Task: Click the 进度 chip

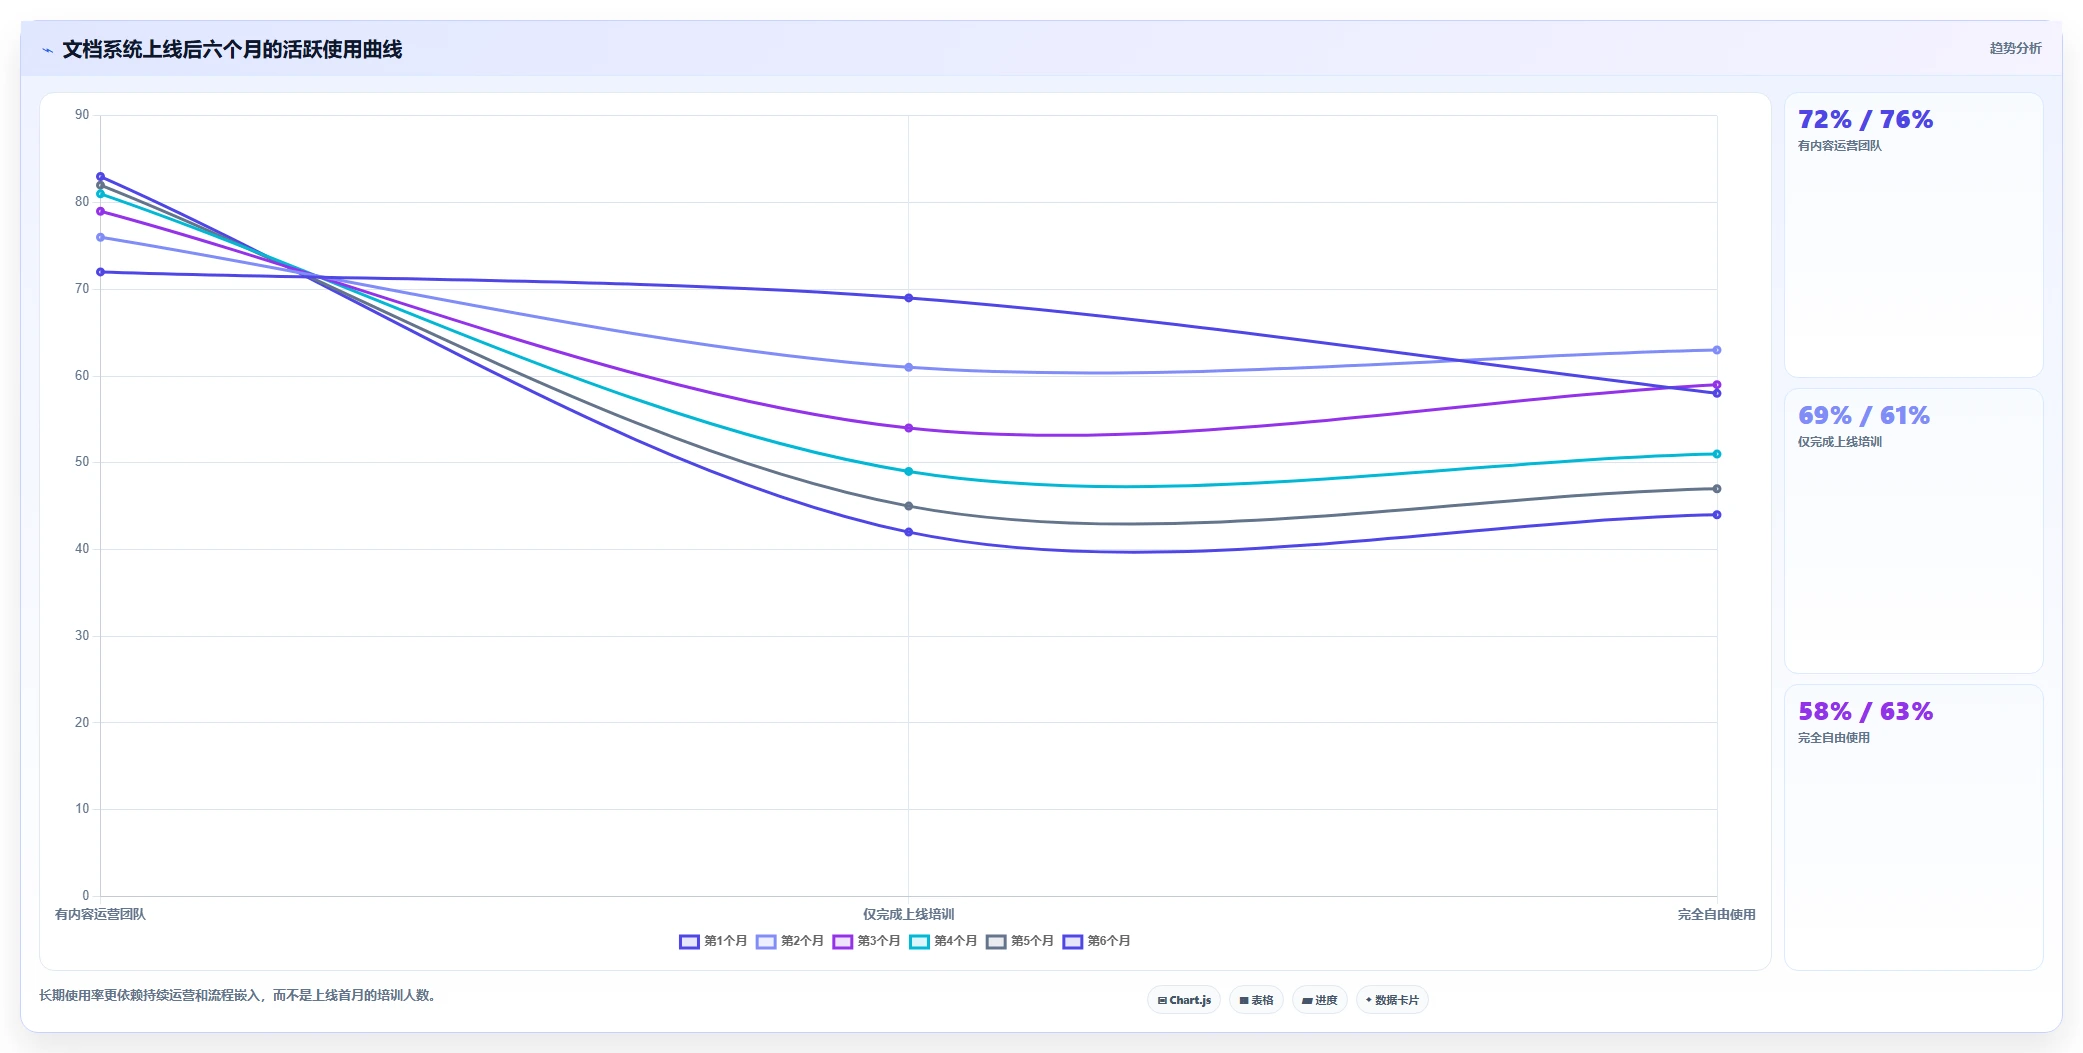Action: (1319, 1000)
